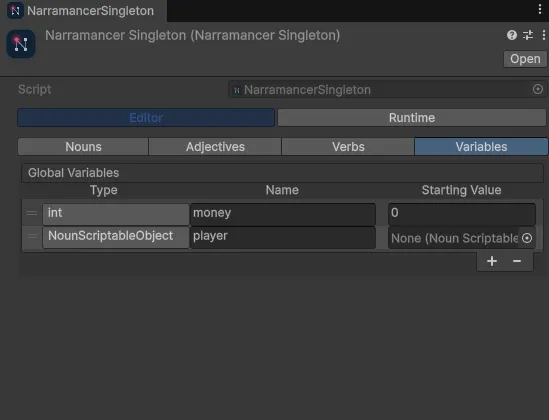Switch to Editor mode

pyautogui.click(x=146, y=118)
